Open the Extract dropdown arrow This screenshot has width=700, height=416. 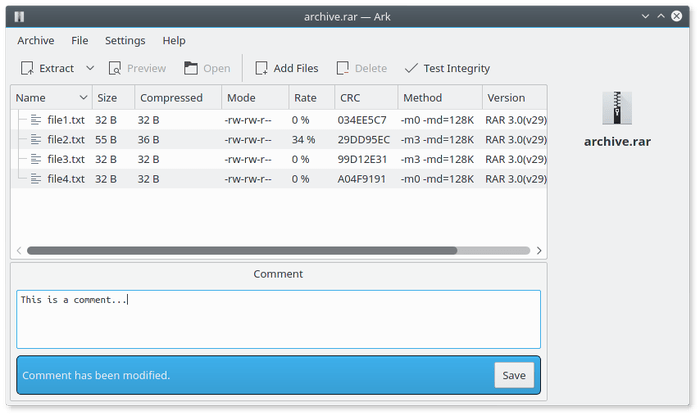click(x=90, y=68)
